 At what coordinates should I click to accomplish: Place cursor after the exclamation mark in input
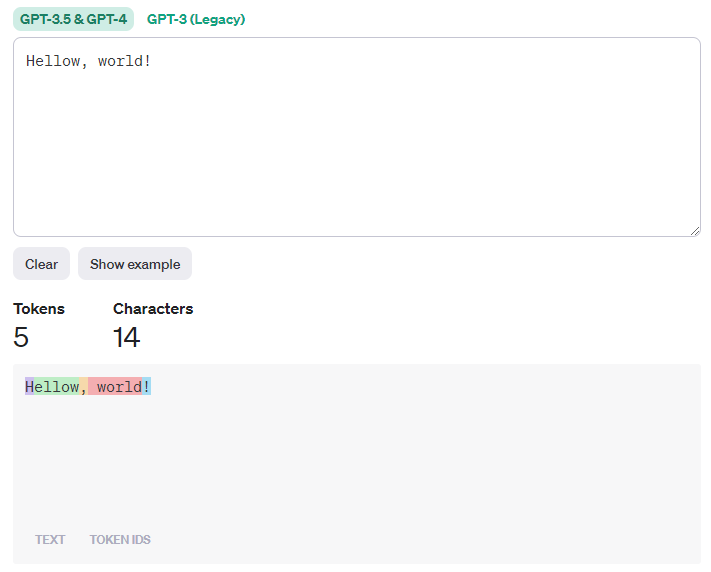pos(152,61)
